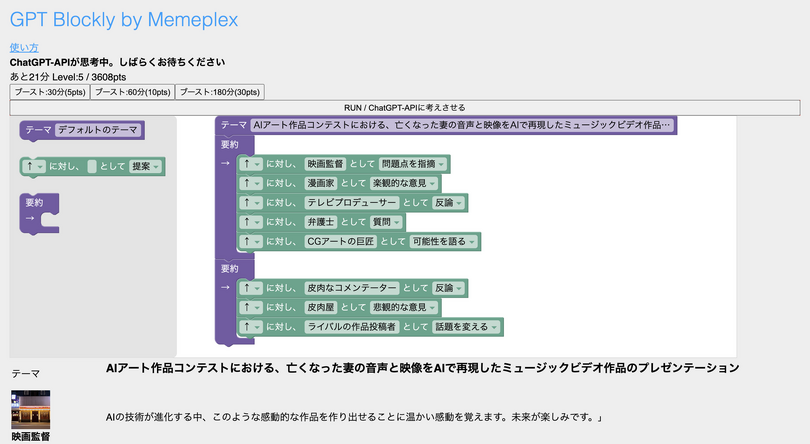Edit the 皮肉なコメンテーター role field
Image resolution: width=810 pixels, height=444 pixels.
point(351,288)
